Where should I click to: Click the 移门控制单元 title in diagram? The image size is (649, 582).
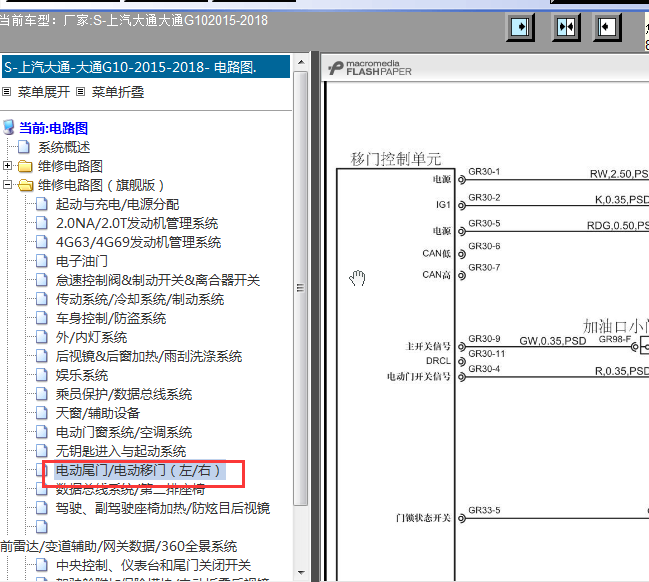pos(396,159)
